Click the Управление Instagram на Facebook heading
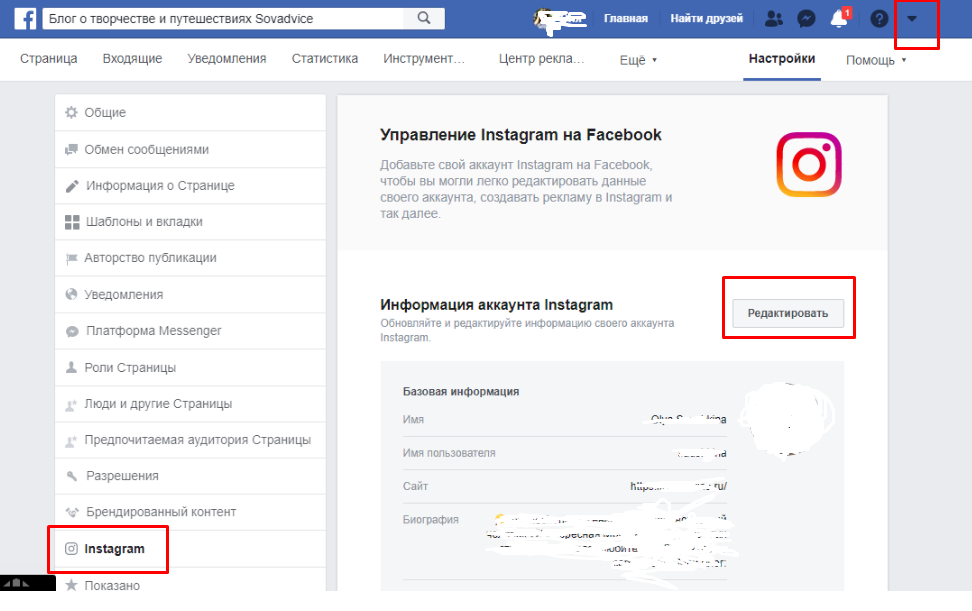The image size is (972, 611). [521, 135]
